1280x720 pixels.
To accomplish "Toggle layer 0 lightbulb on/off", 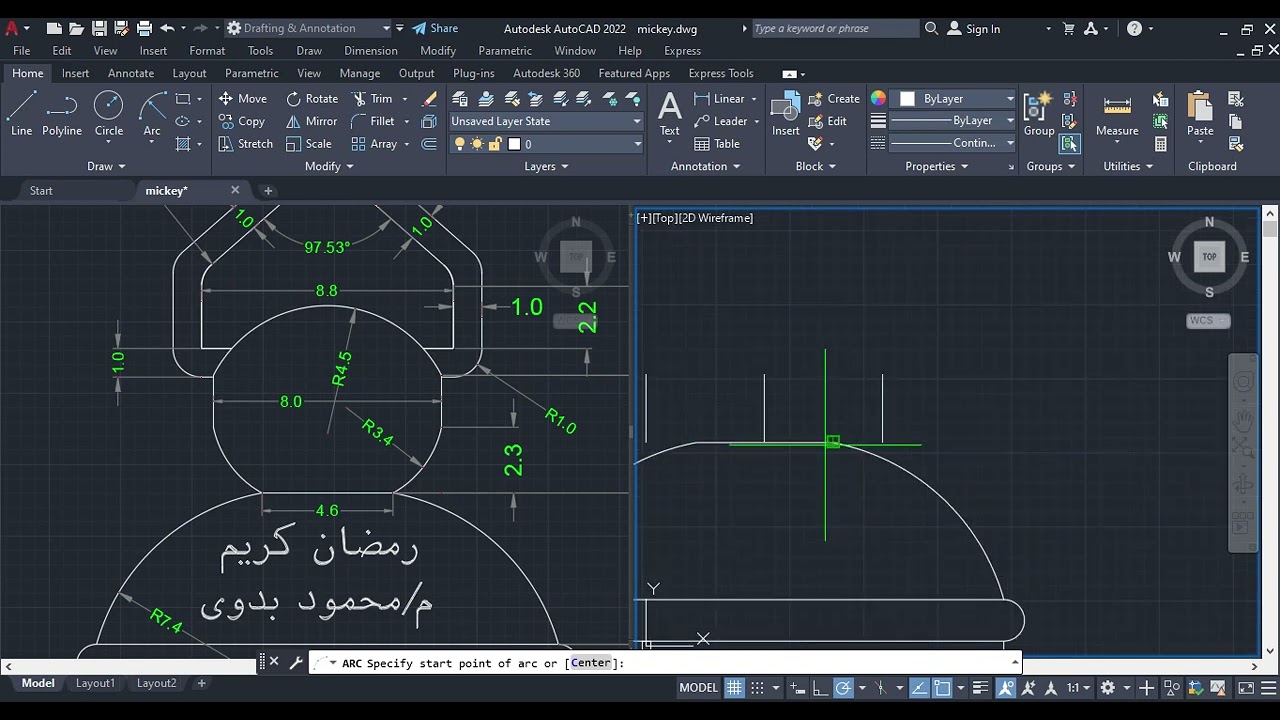I will click(460, 144).
